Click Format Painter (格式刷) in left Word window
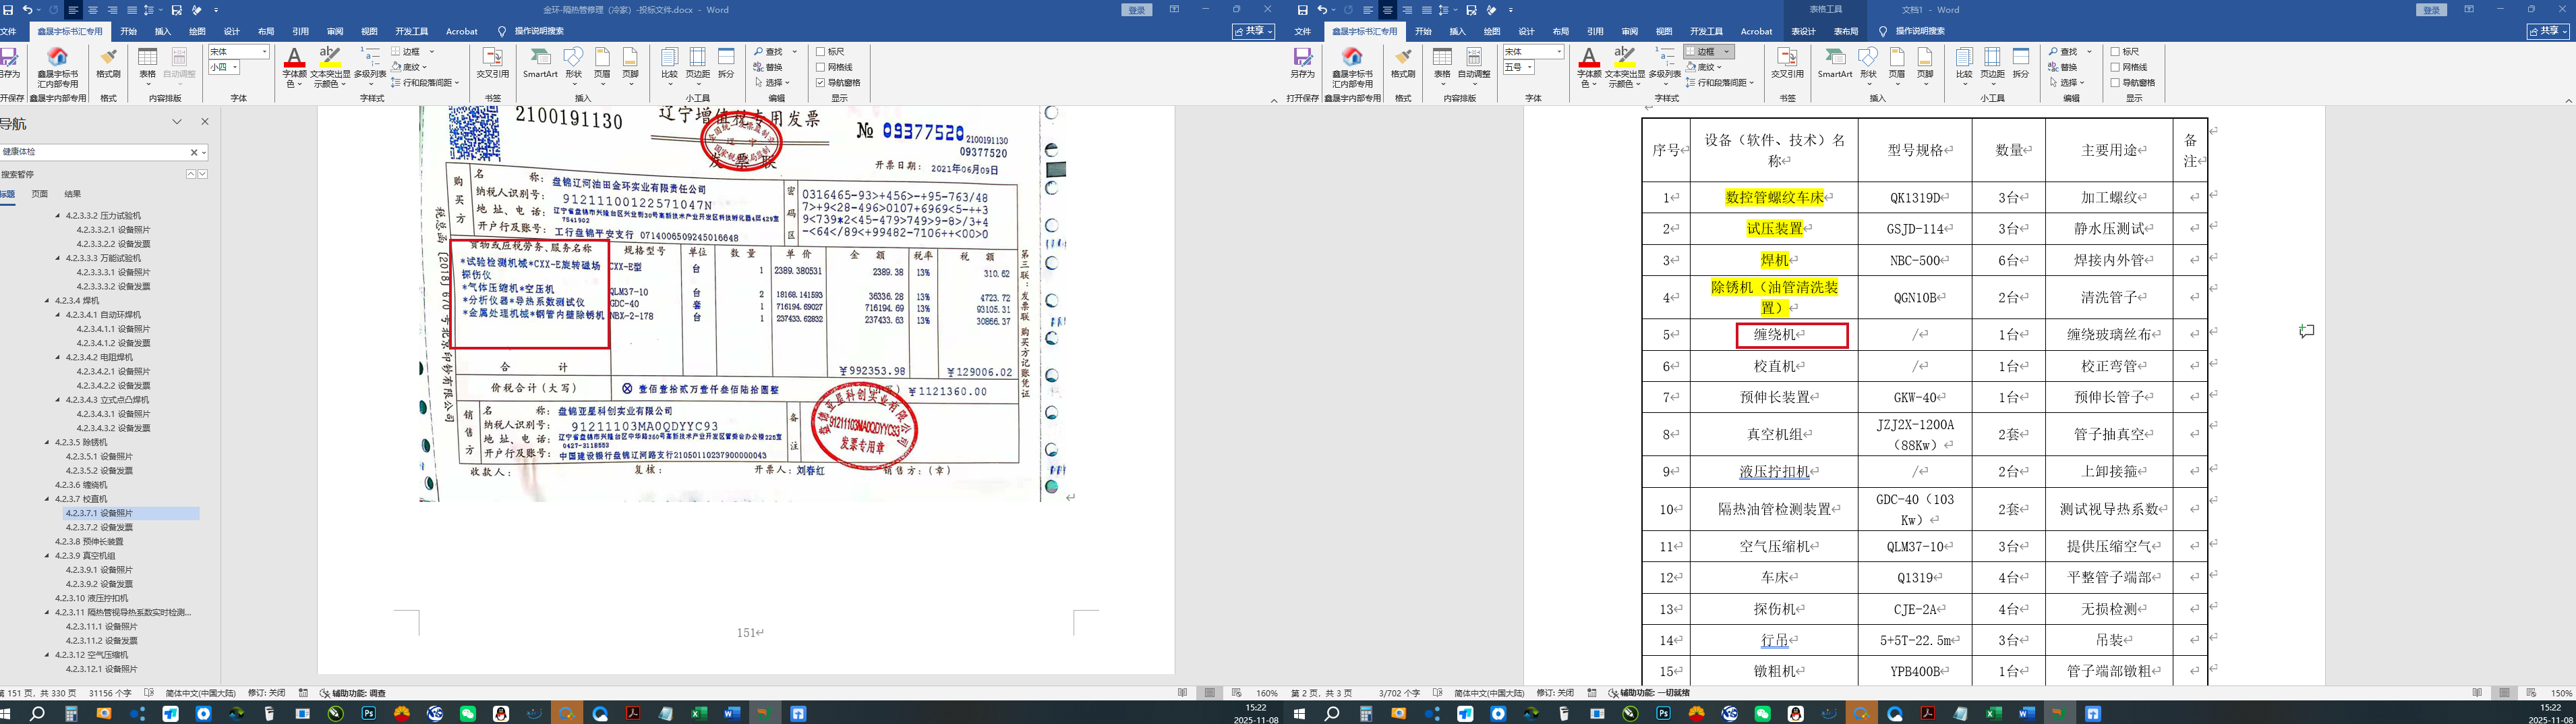2576x724 pixels. click(108, 62)
